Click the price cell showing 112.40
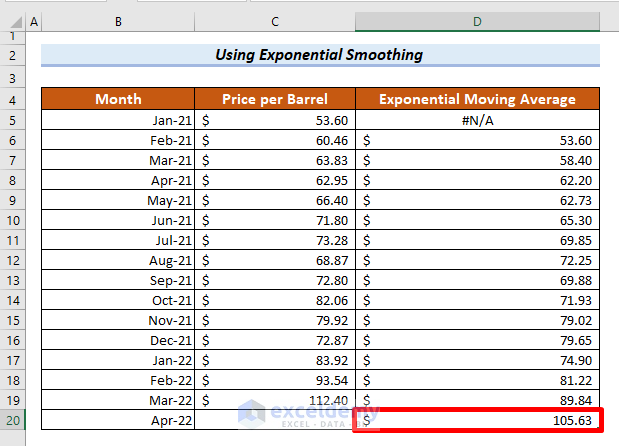Viewport: 619px width, 446px height. click(x=275, y=400)
